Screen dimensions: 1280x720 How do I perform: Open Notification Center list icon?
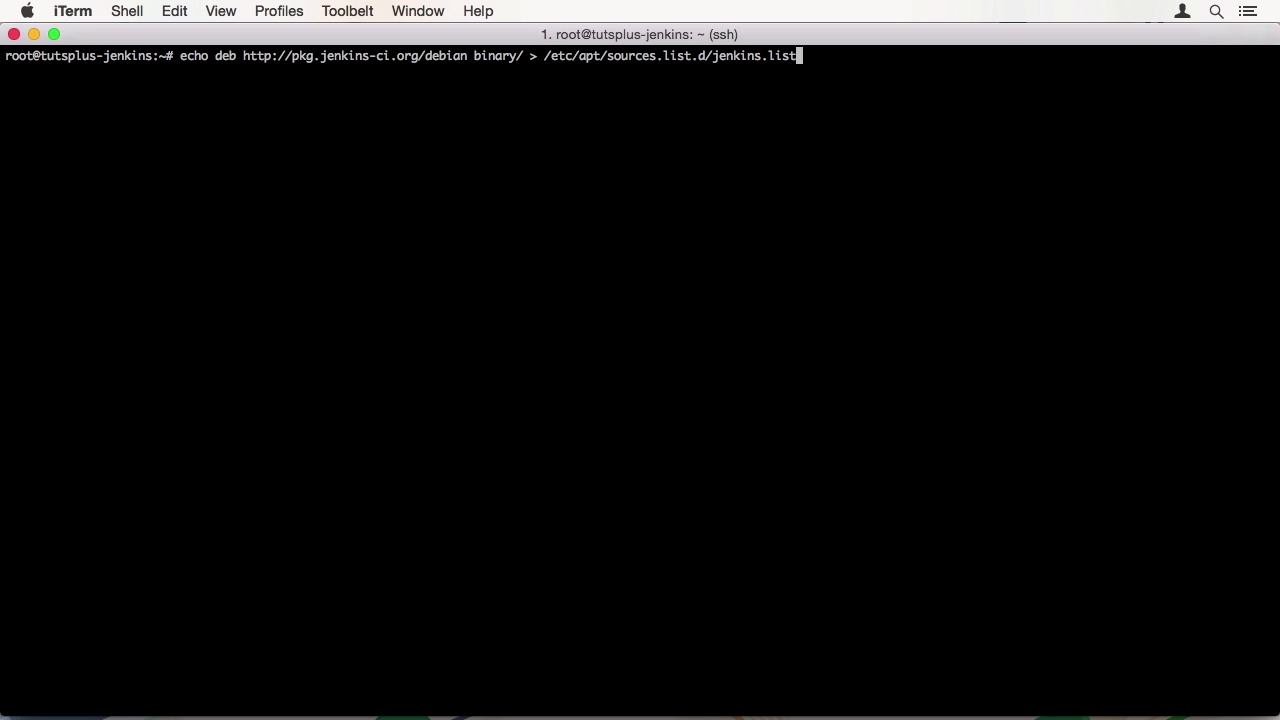coord(1248,11)
